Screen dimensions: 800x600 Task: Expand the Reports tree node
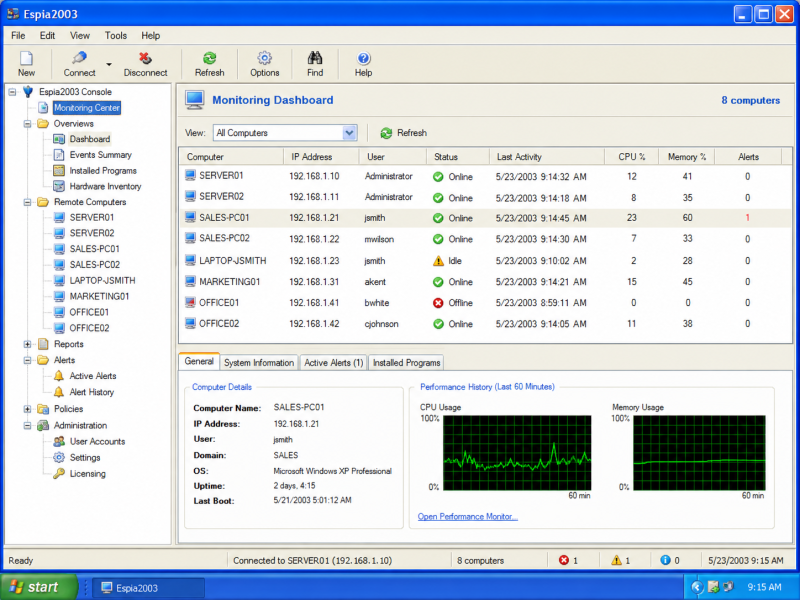point(28,344)
